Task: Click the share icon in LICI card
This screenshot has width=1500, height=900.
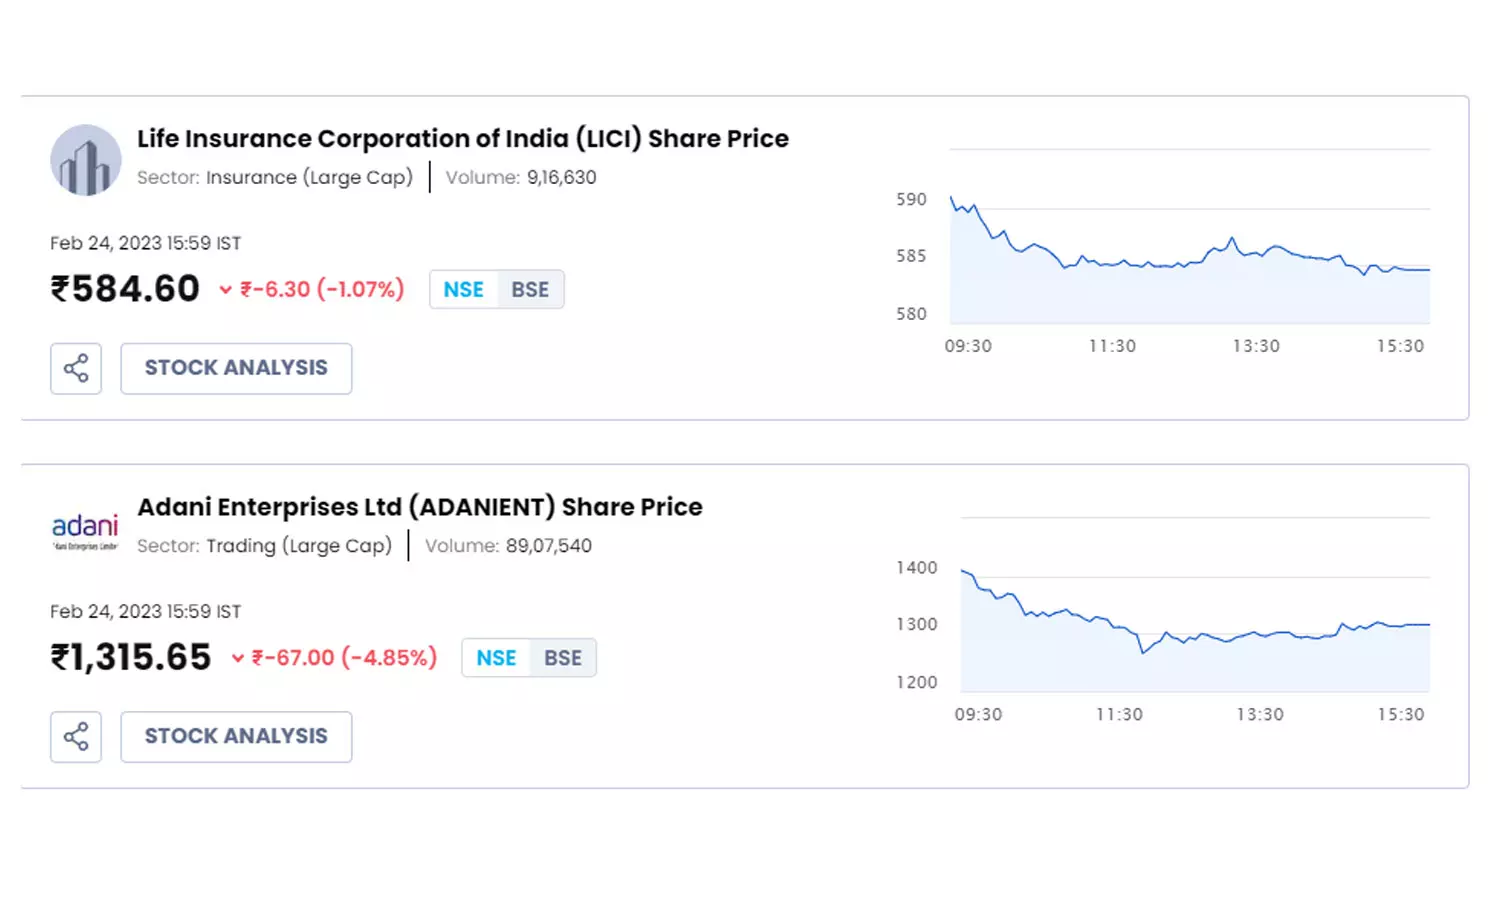Action: click(x=76, y=368)
